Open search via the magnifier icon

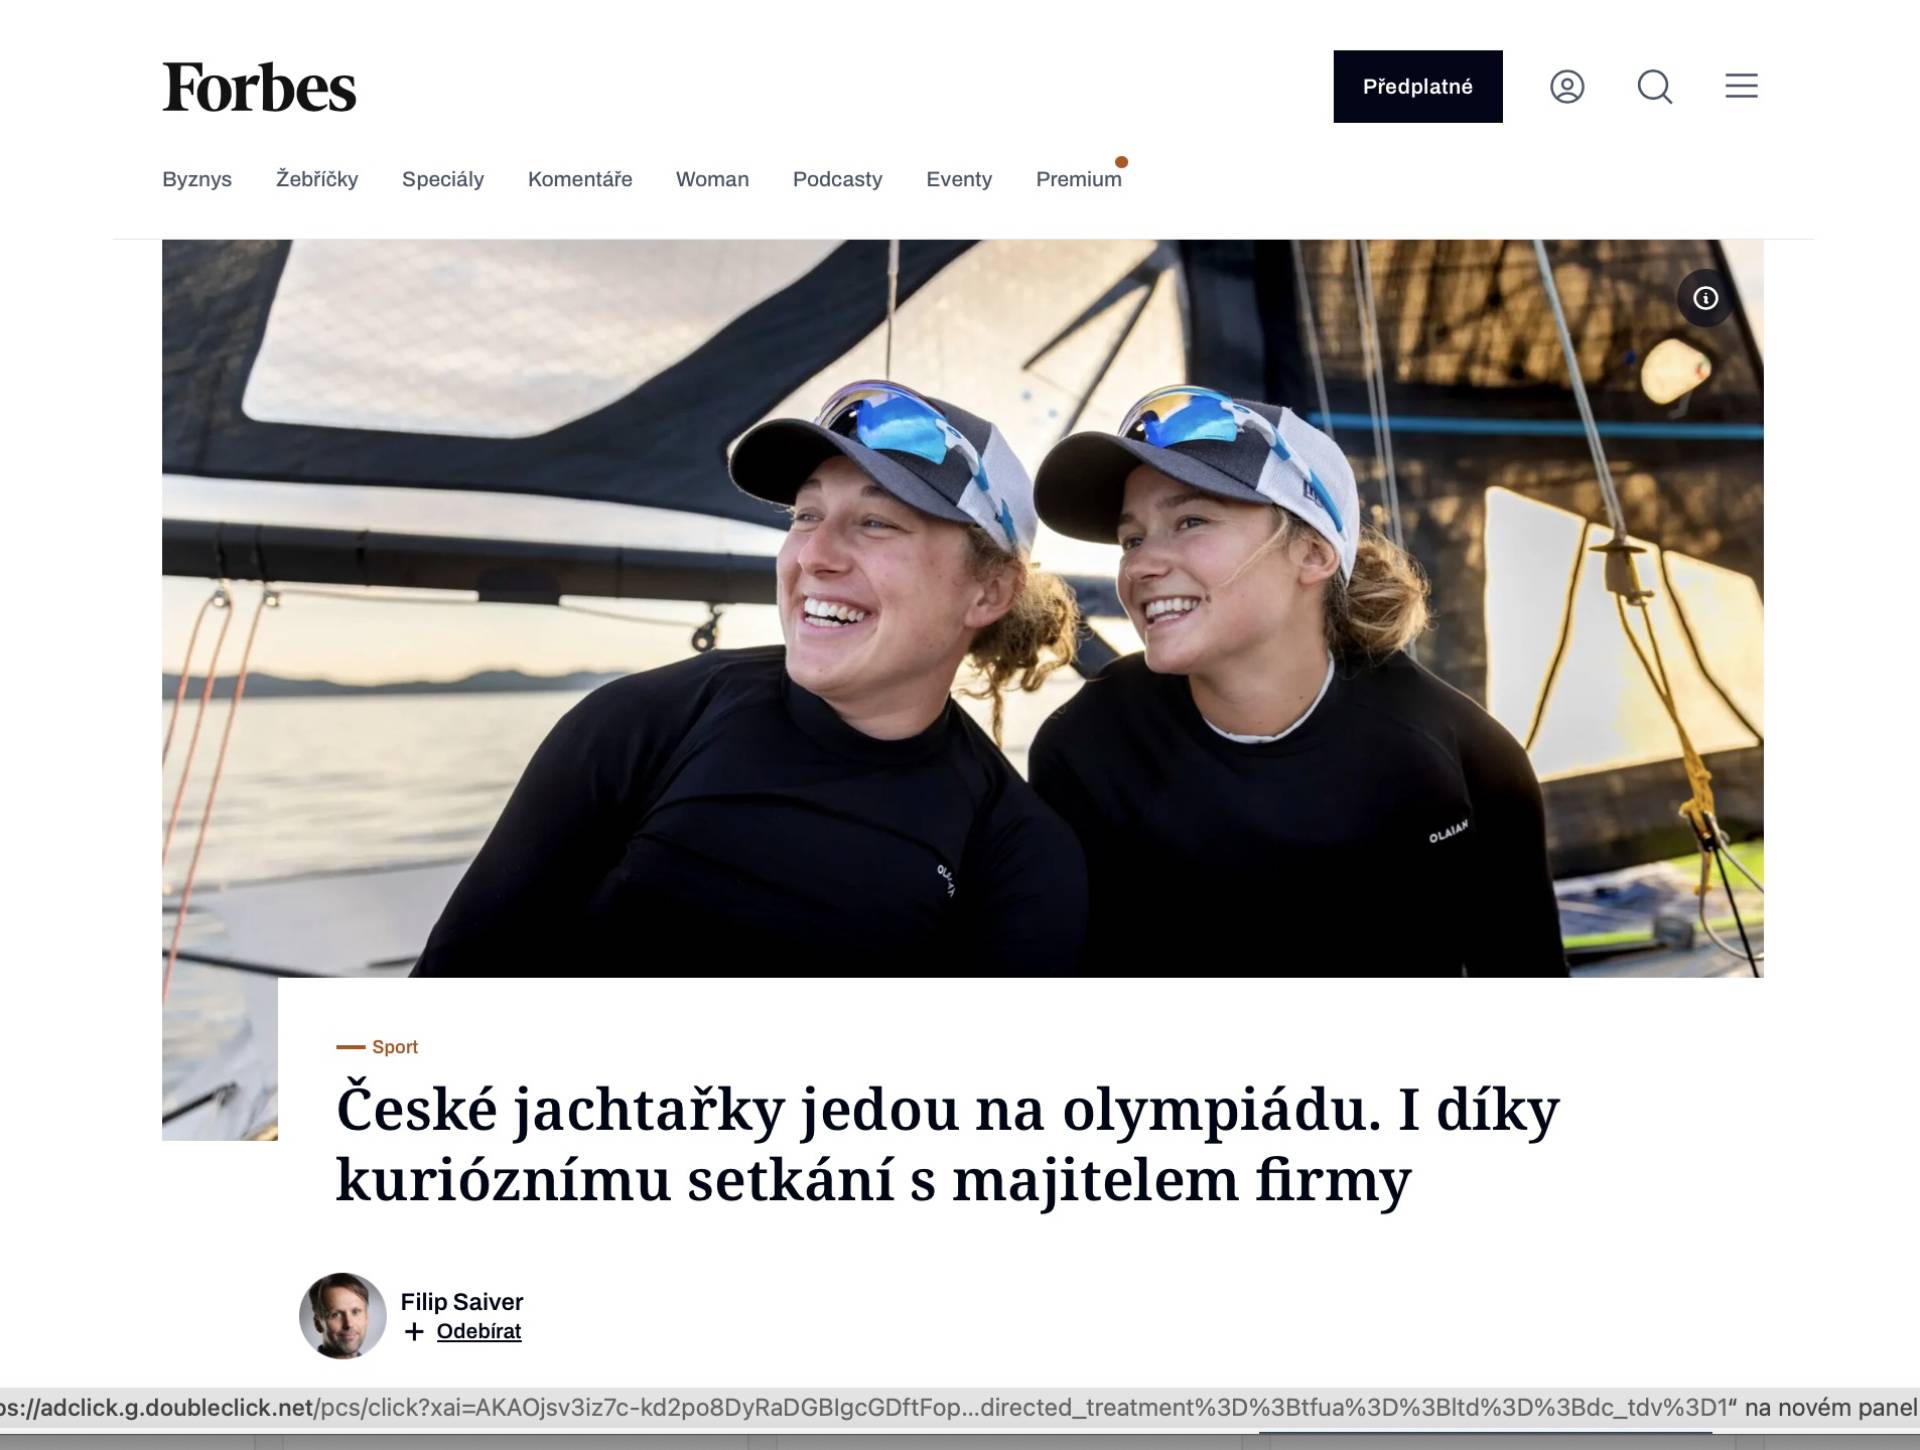pos(1654,87)
